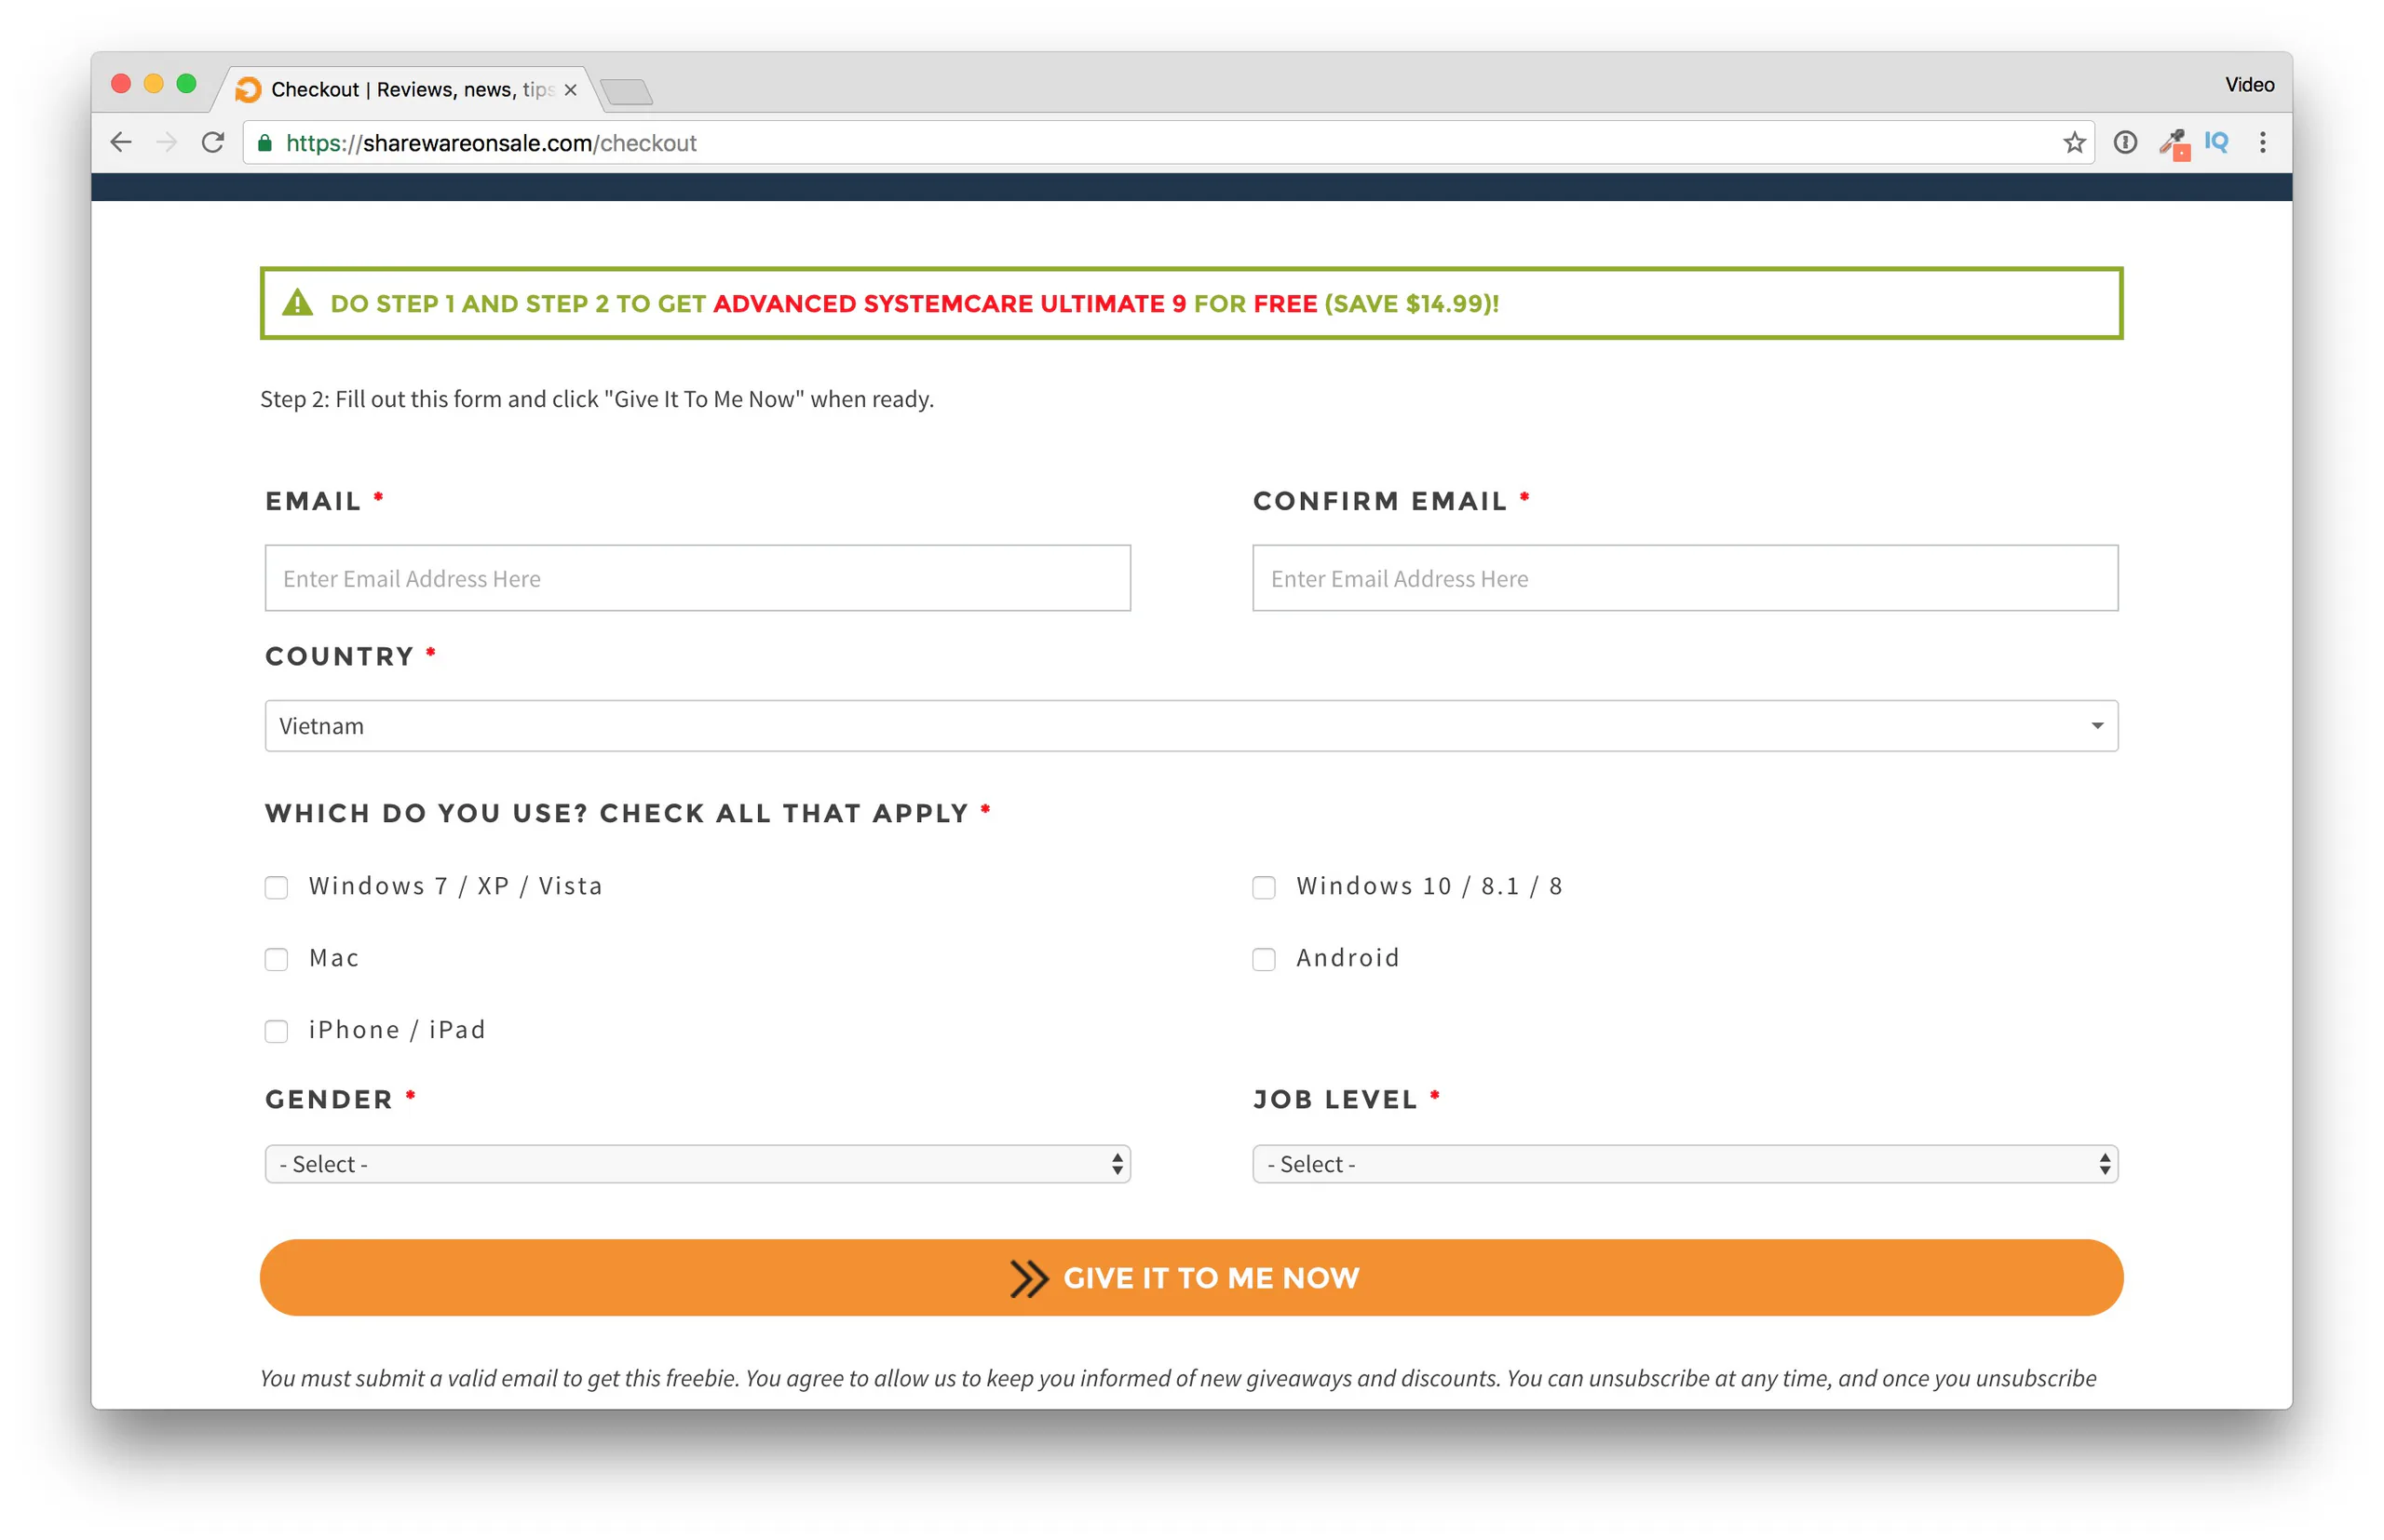Click the green secure padlock icon
This screenshot has width=2384, height=1540.
coord(265,143)
